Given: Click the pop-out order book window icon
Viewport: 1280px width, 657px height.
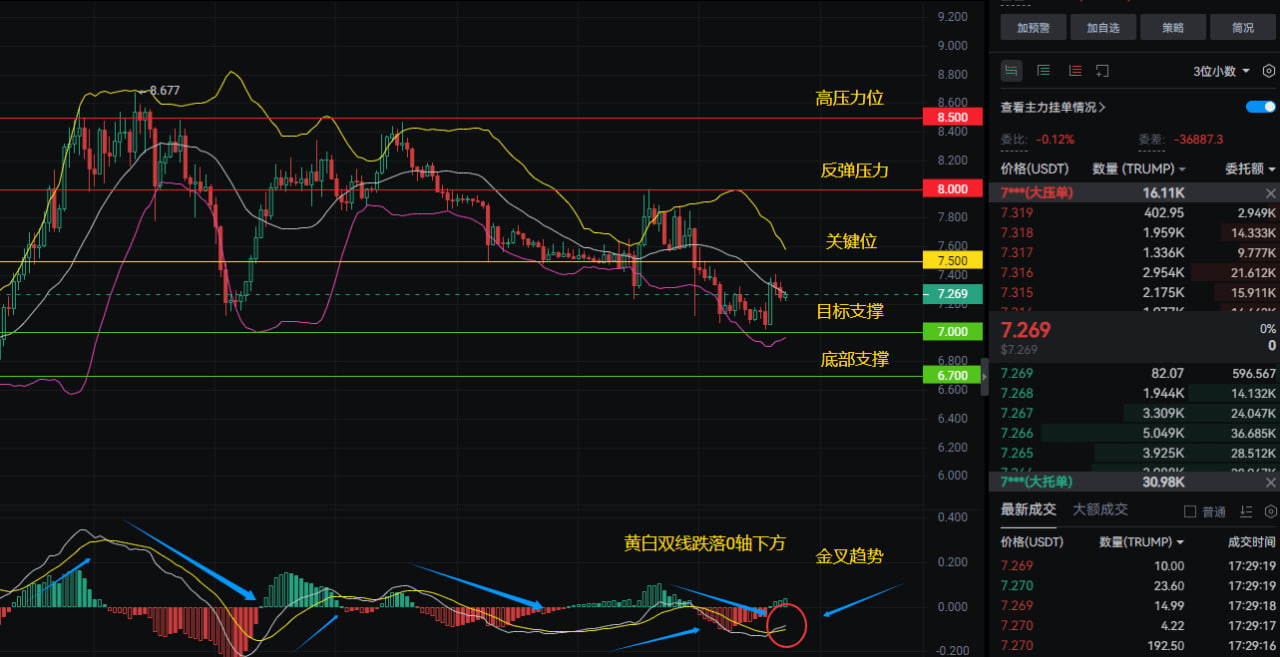Looking at the screenshot, I should 1103,71.
